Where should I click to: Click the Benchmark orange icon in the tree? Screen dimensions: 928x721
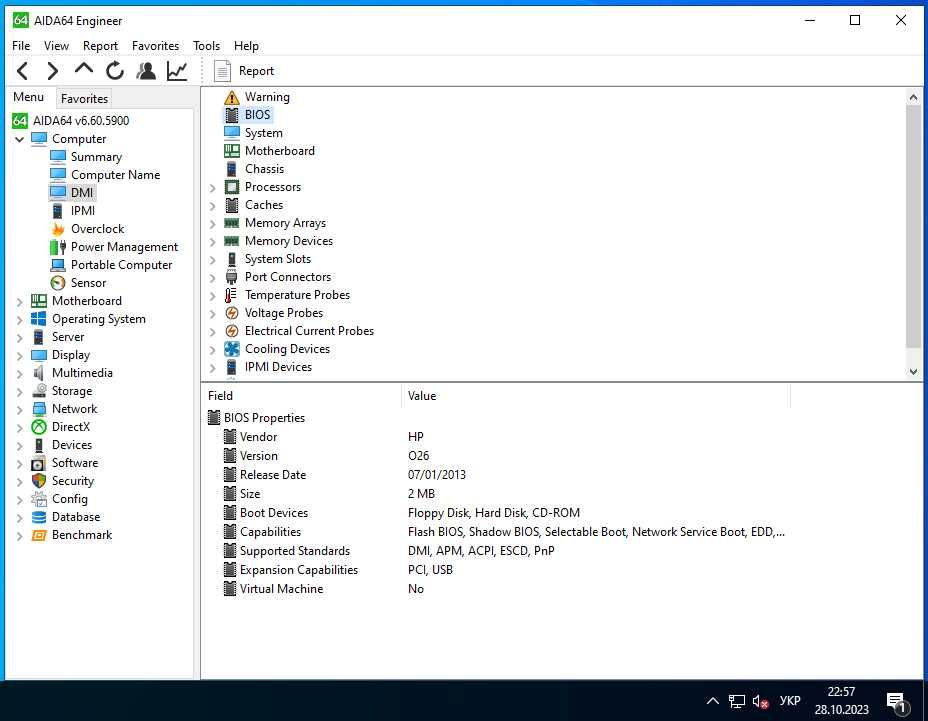39,535
